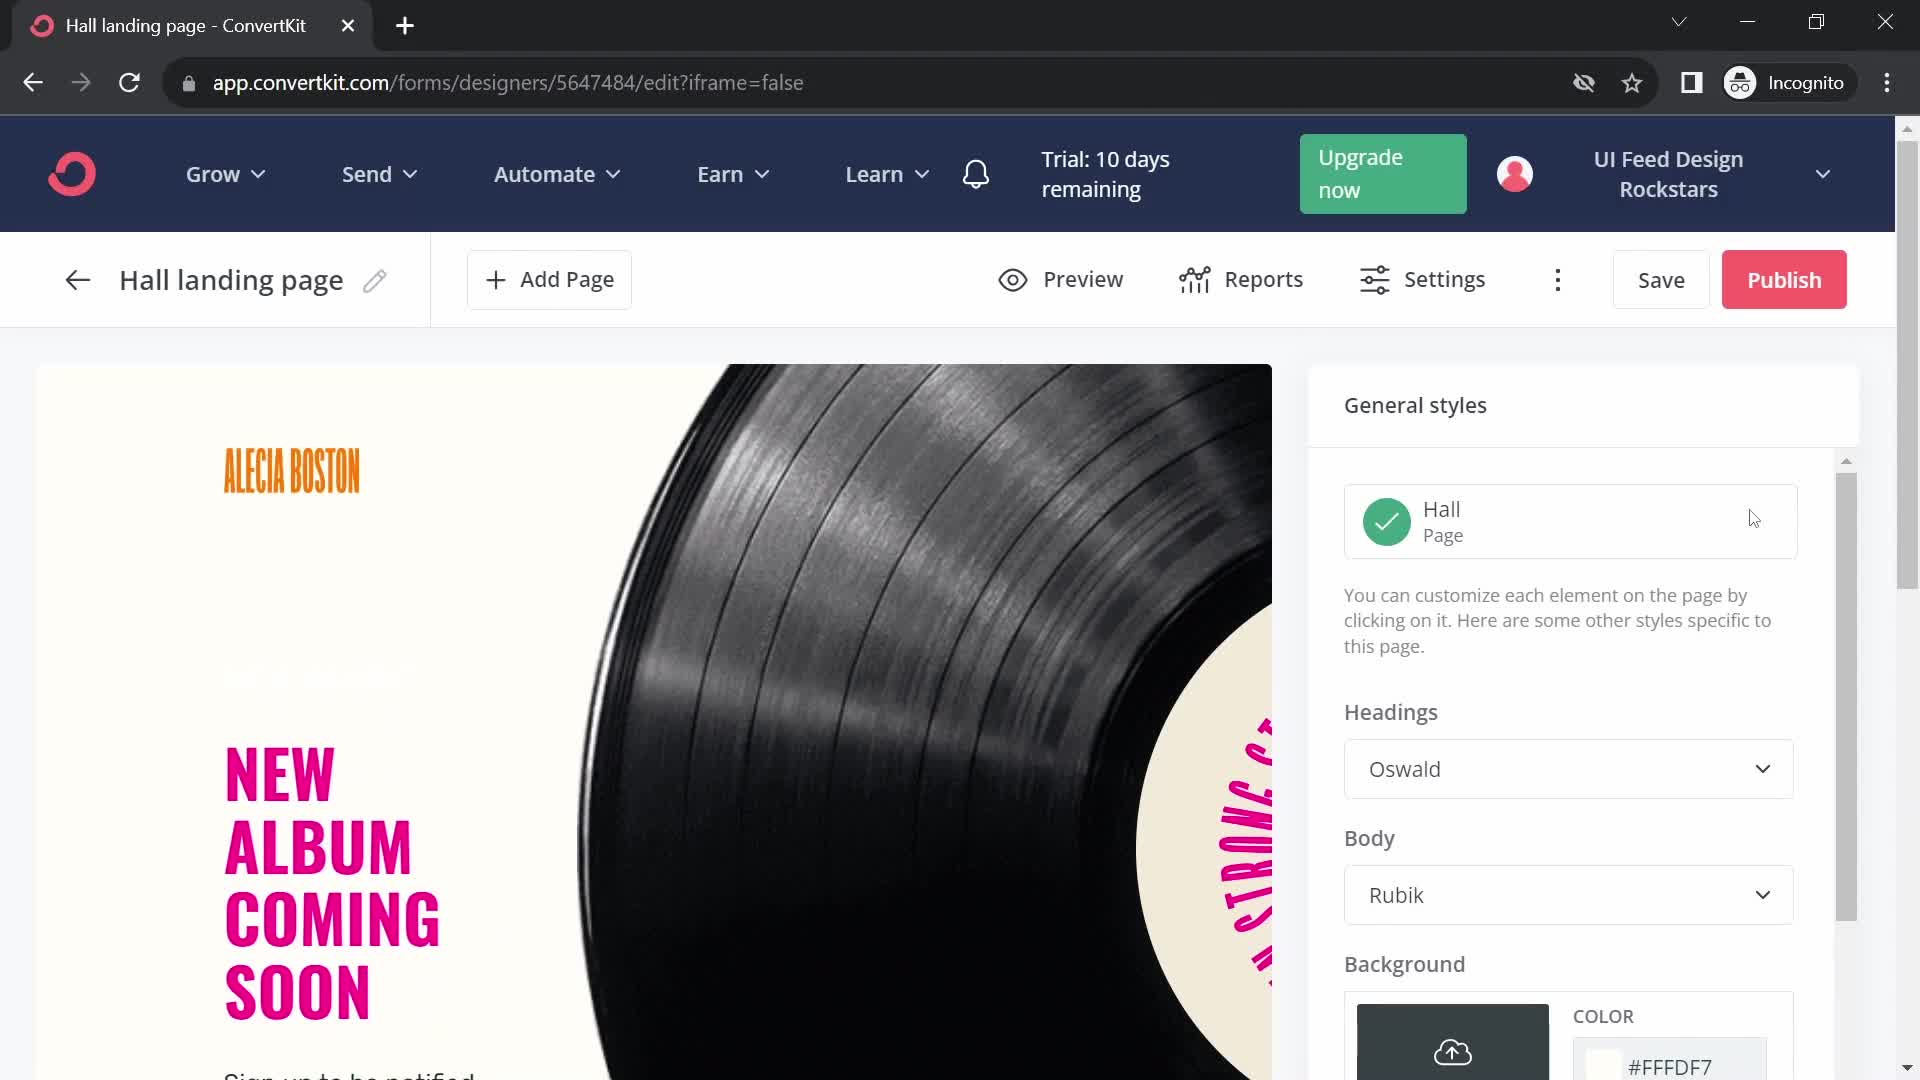Click the Hall landing page title
The image size is (1920, 1080).
point(231,280)
